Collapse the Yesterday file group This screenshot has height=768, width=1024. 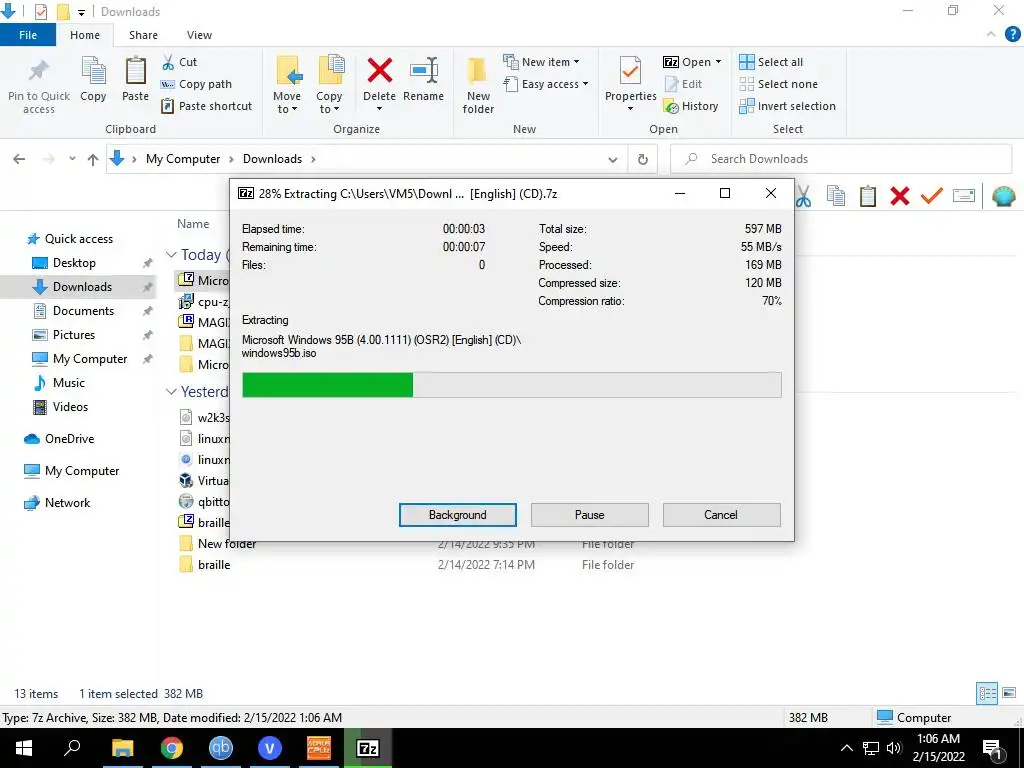(171, 392)
